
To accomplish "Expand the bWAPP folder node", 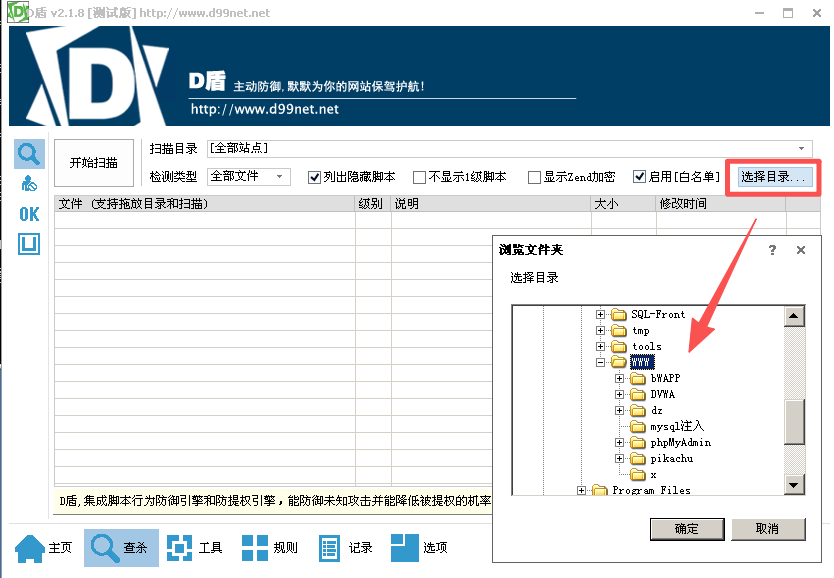I will coord(619,378).
